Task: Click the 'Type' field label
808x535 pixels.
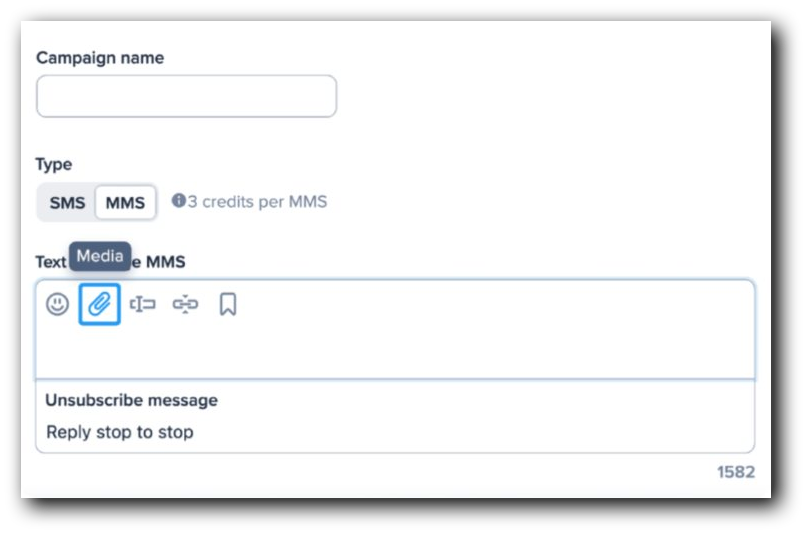Action: coord(54,164)
